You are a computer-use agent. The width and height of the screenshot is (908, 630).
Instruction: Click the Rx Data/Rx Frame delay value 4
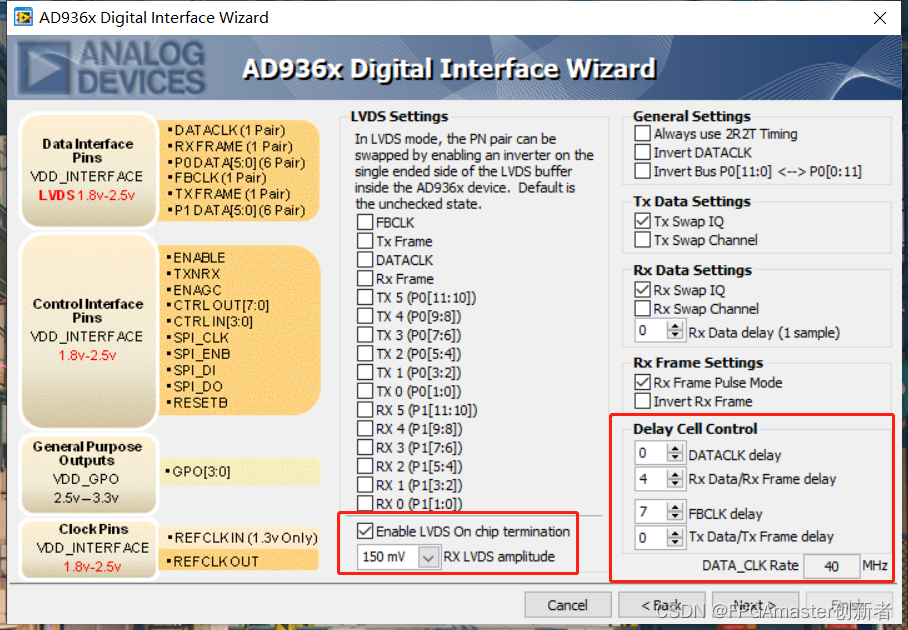click(x=651, y=478)
